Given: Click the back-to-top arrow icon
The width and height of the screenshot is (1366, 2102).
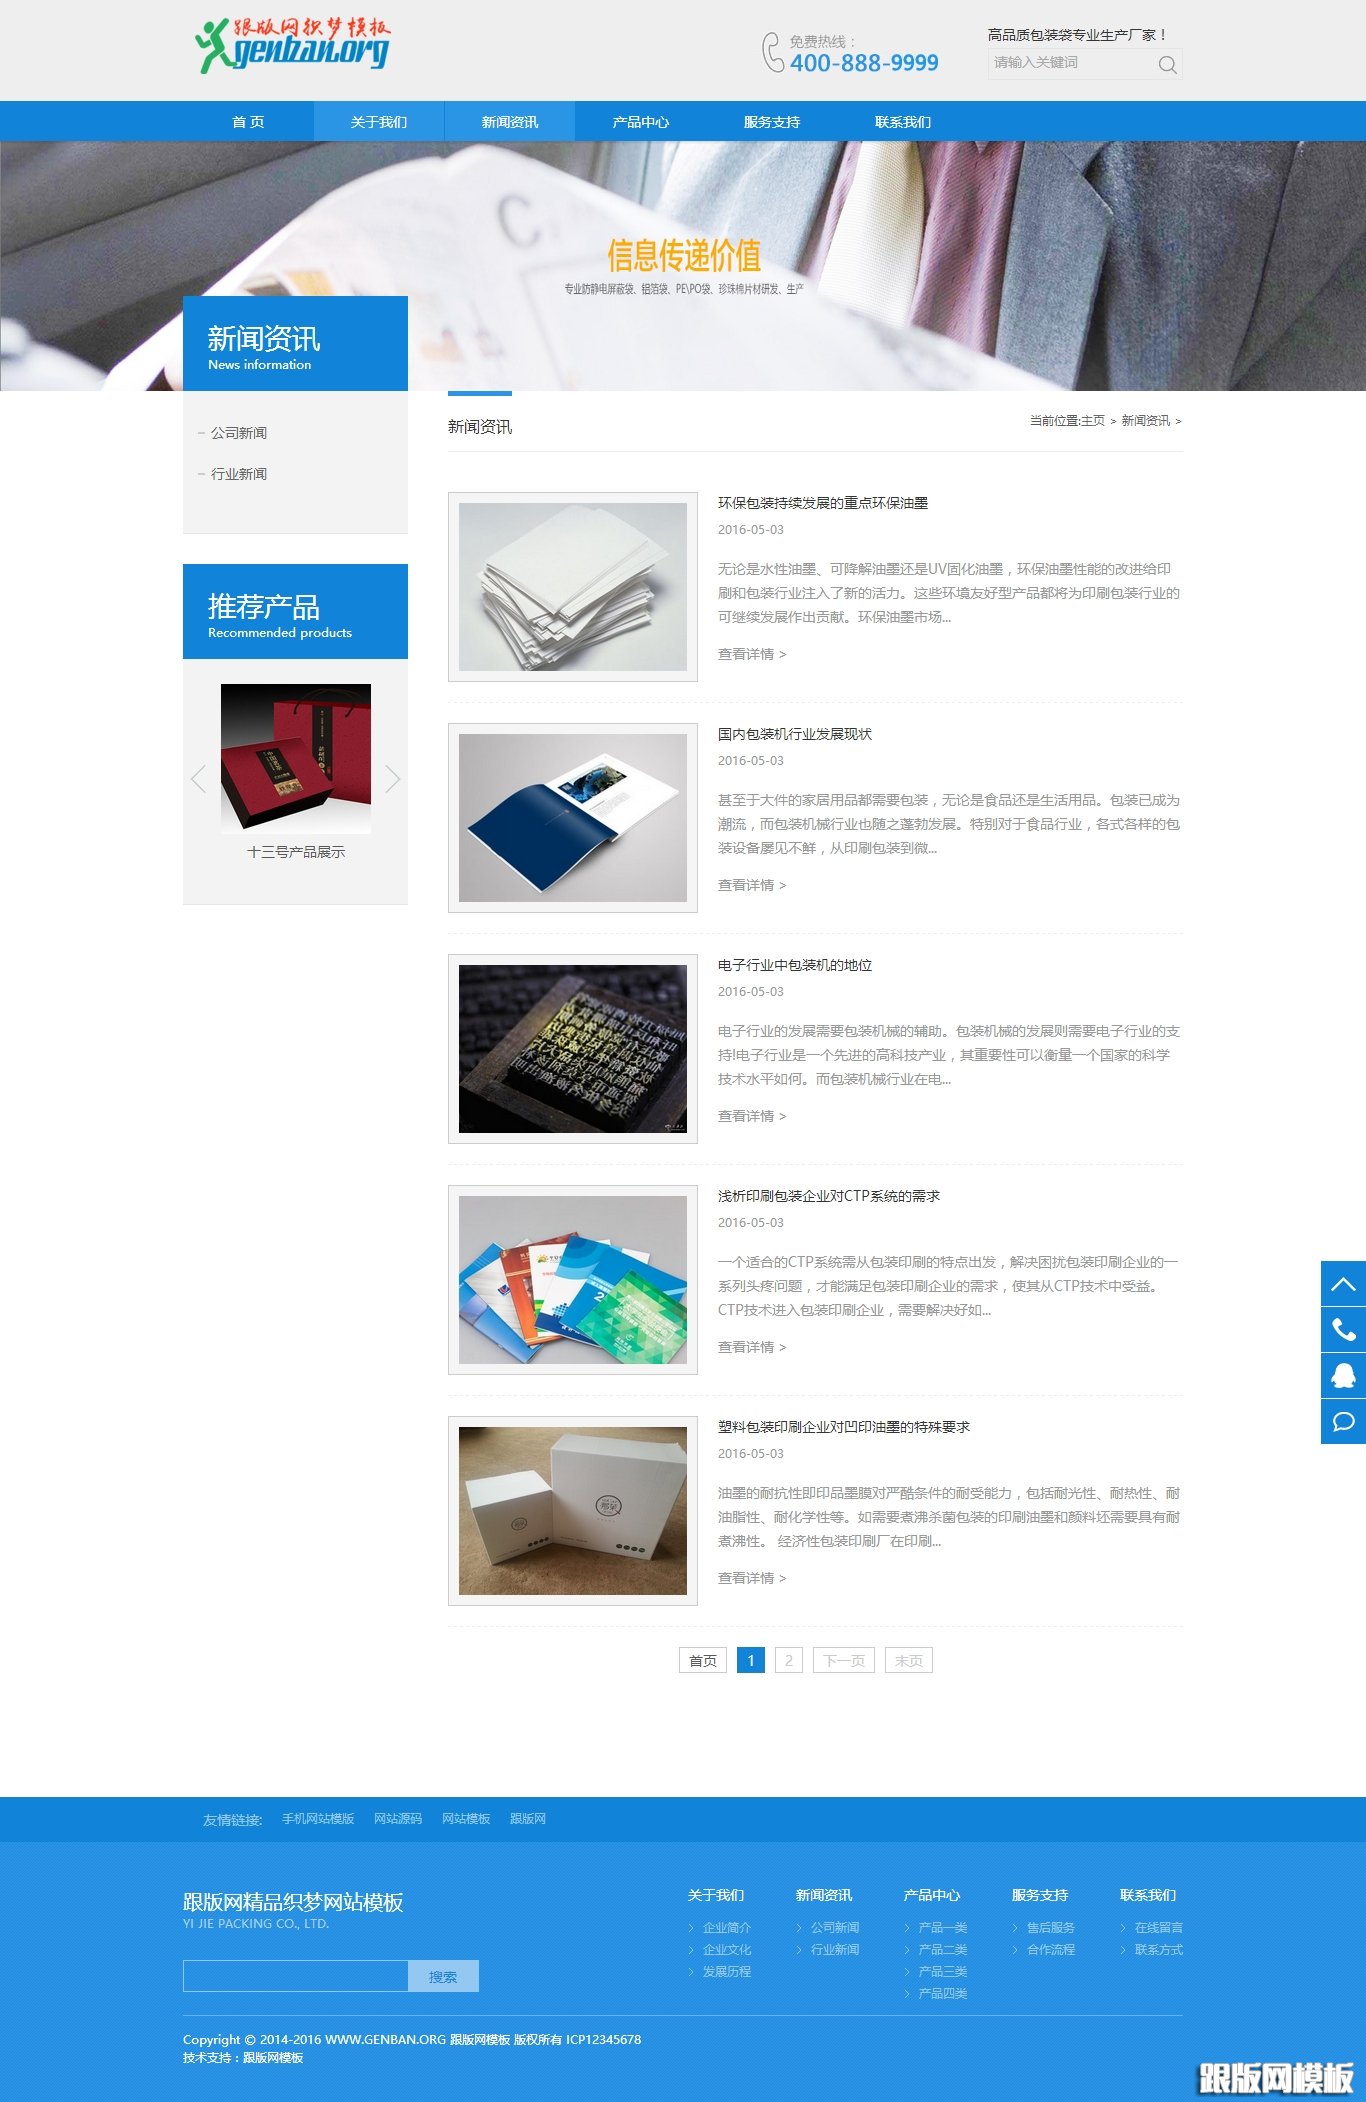Looking at the screenshot, I should 1343,1284.
